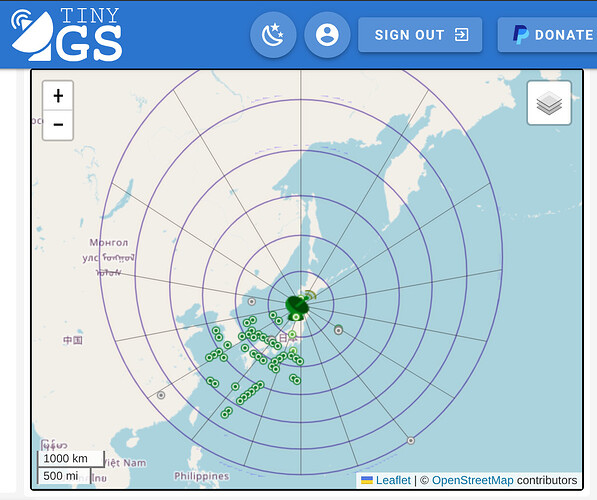
Task: Select the grey marker near China coast
Action: pyautogui.click(x=161, y=395)
